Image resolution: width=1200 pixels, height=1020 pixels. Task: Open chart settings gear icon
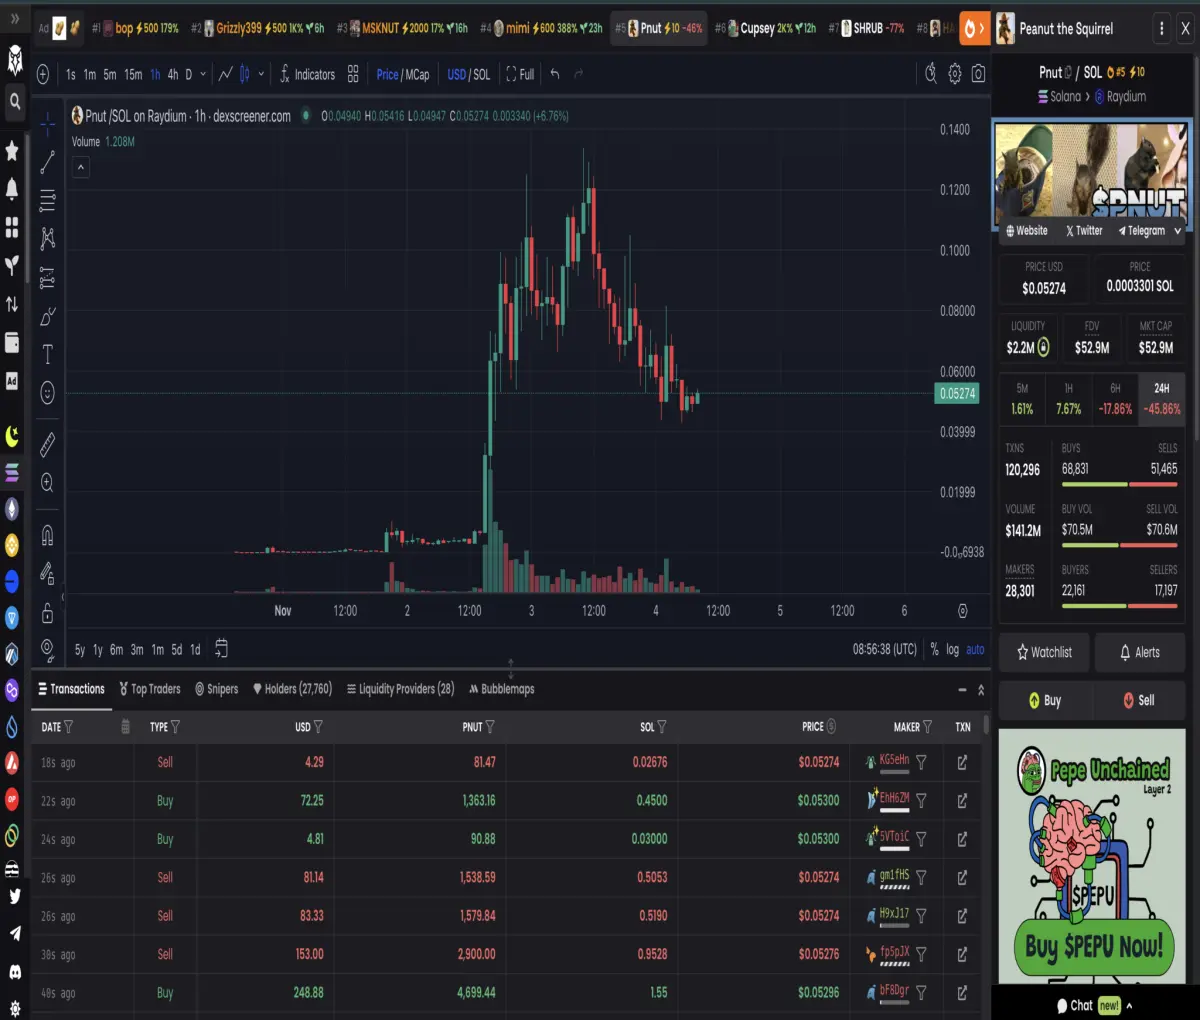tap(954, 74)
